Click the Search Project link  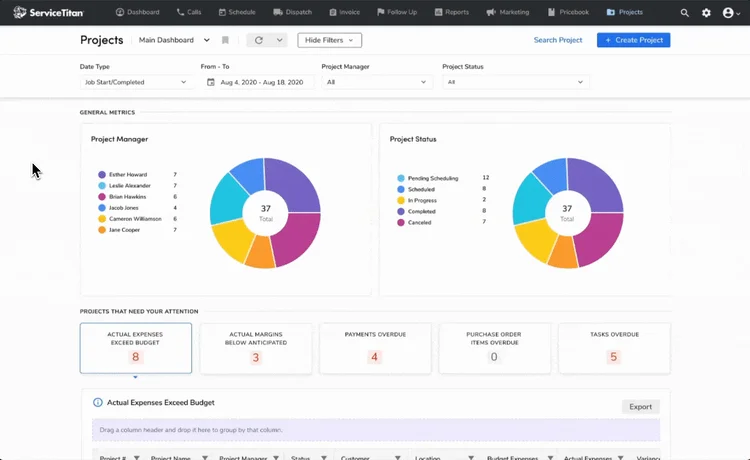coord(558,40)
